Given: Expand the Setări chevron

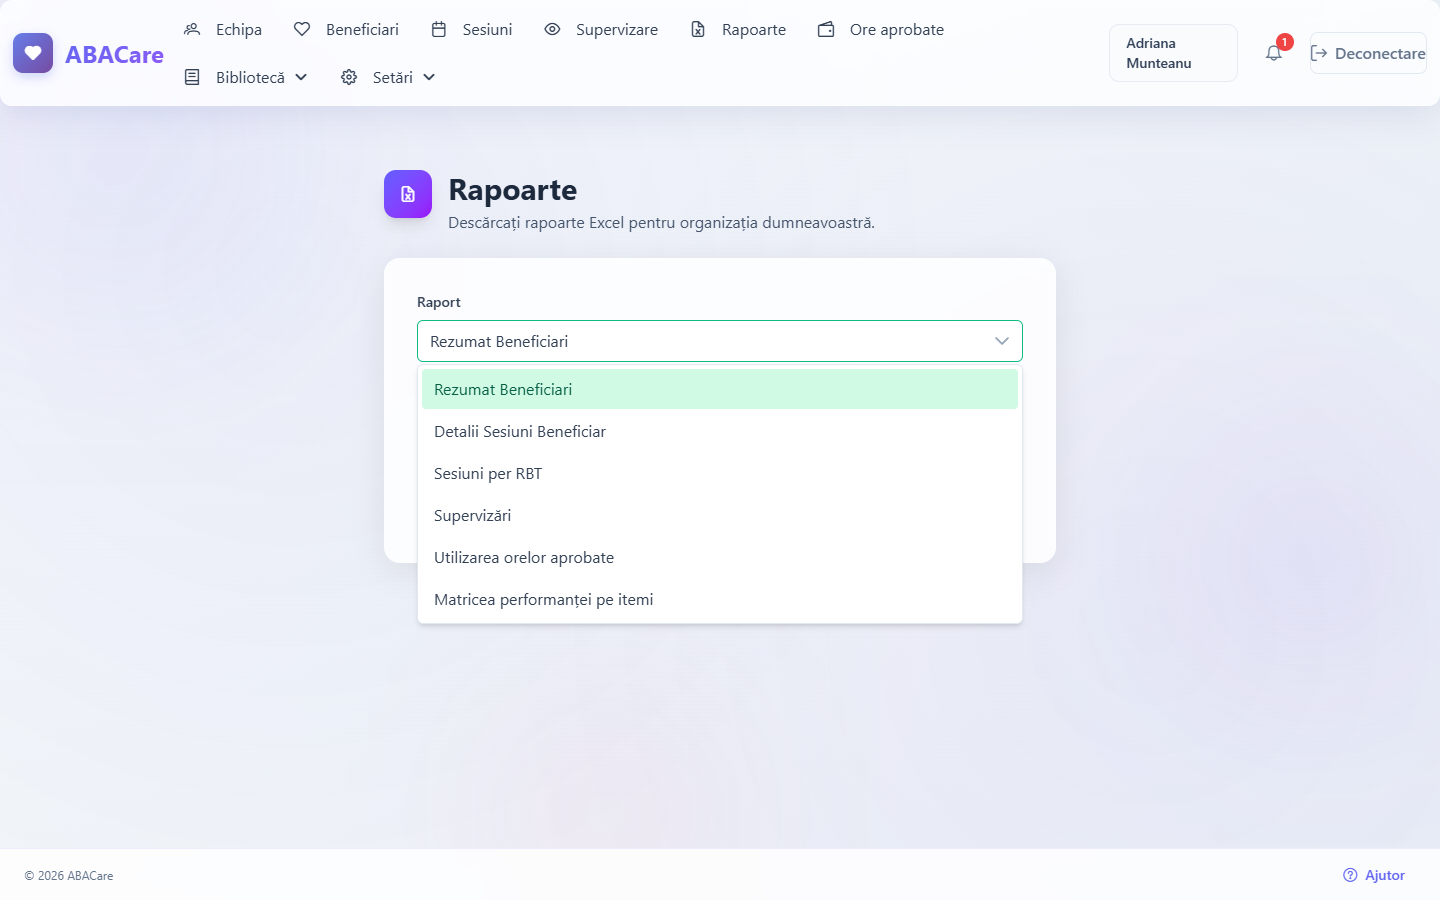Looking at the screenshot, I should pyautogui.click(x=429, y=77).
